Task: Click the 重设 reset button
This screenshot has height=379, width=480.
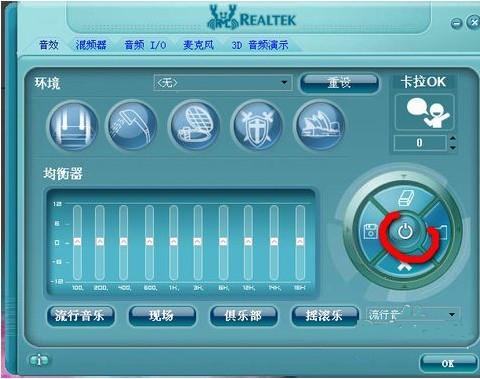Action: coord(339,83)
